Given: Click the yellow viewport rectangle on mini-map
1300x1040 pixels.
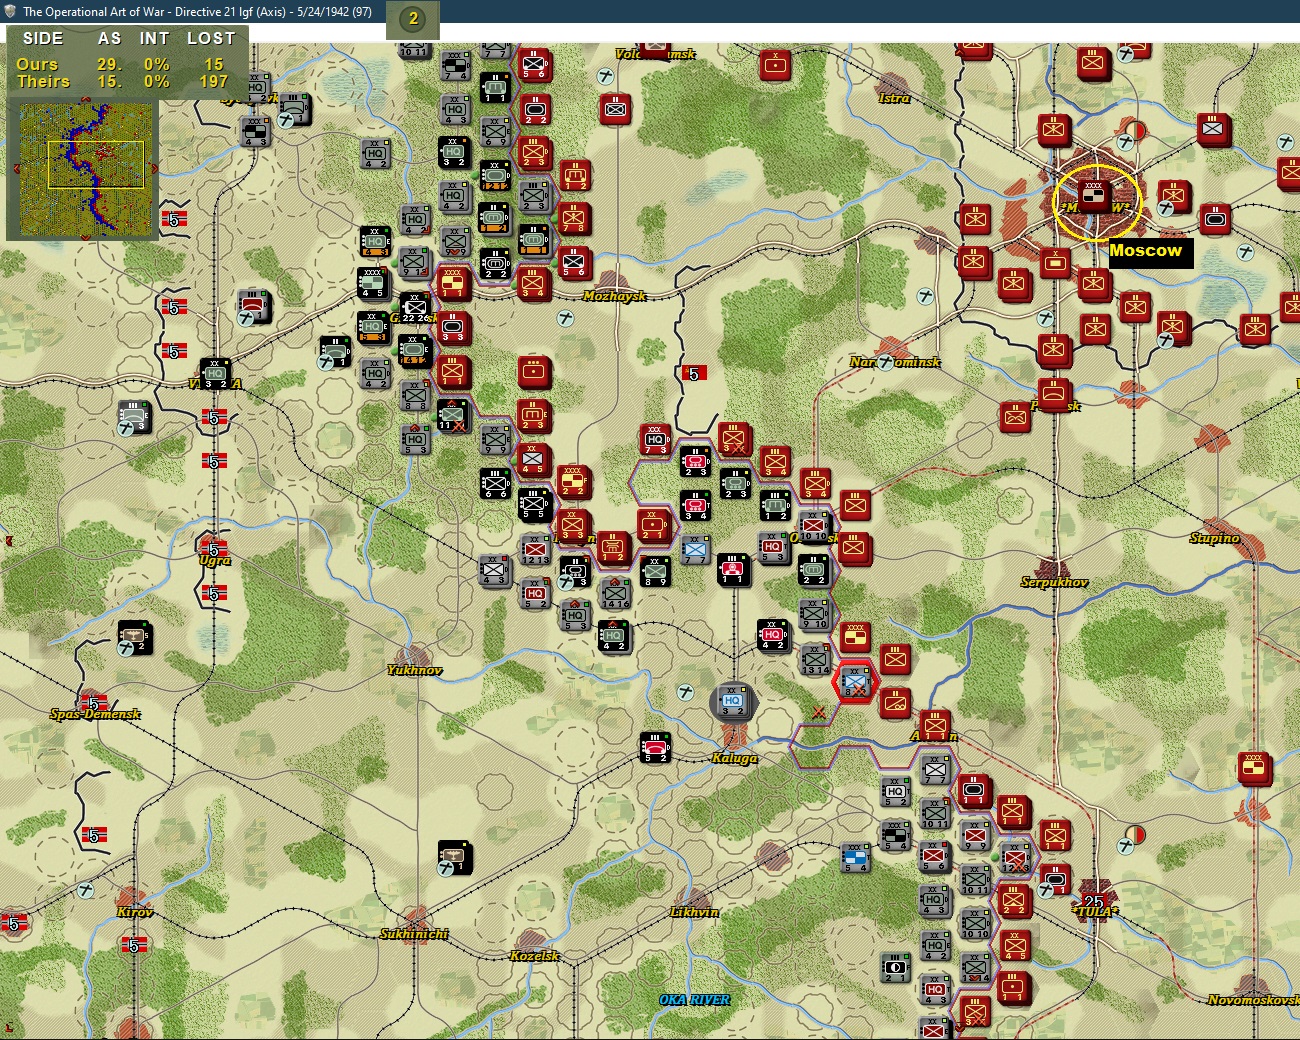Looking at the screenshot, I should [96, 164].
